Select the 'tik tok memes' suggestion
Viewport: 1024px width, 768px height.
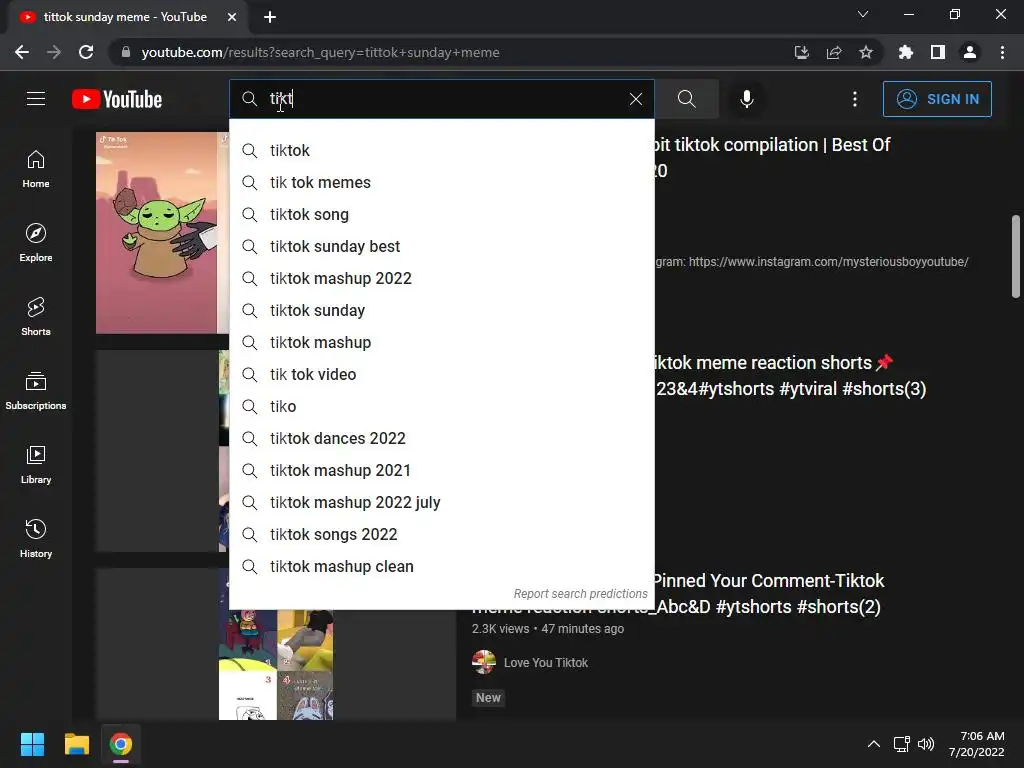click(441, 182)
